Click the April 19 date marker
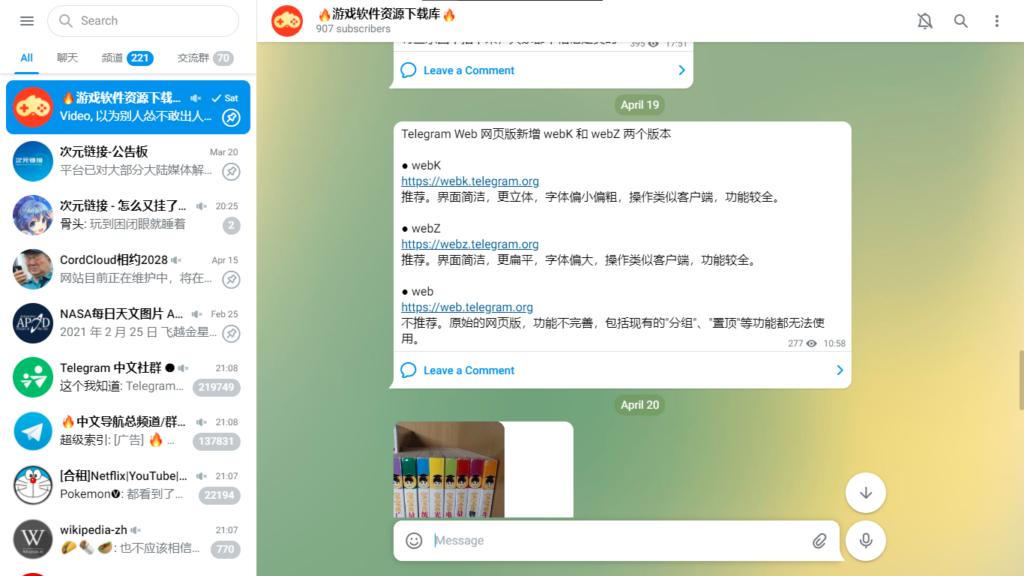1024x576 pixels. click(x=639, y=105)
